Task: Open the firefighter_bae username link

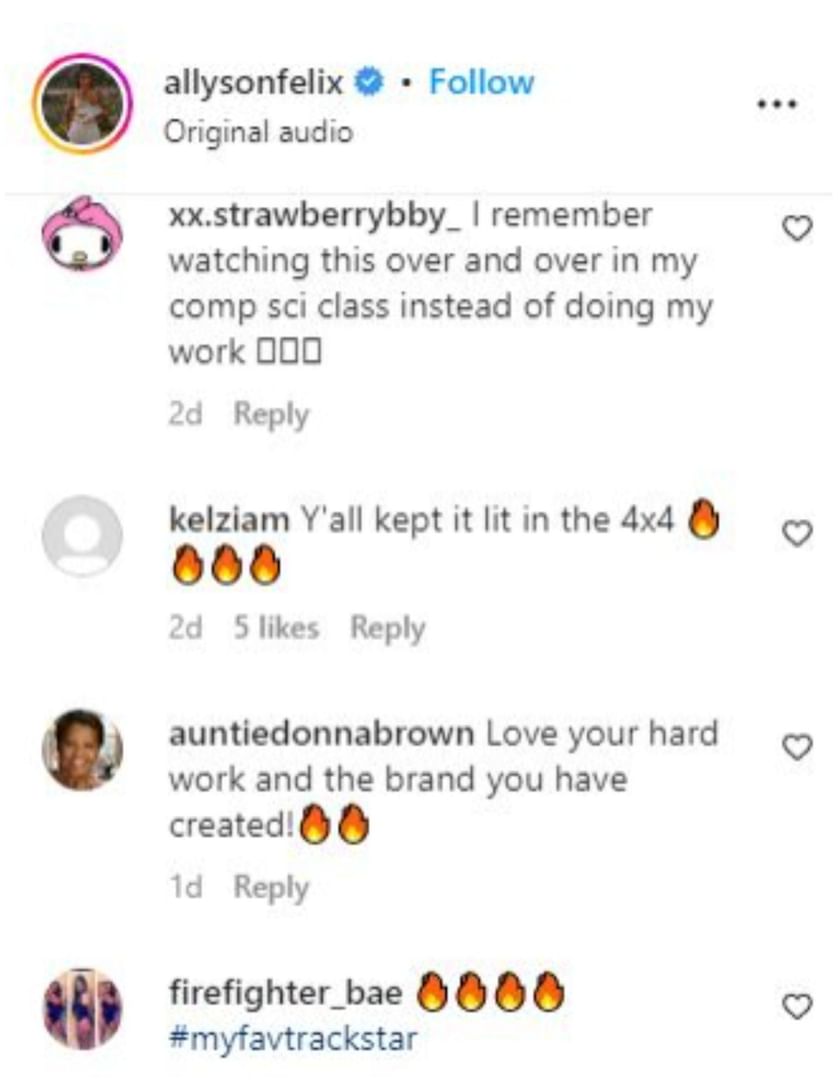Action: (285, 992)
